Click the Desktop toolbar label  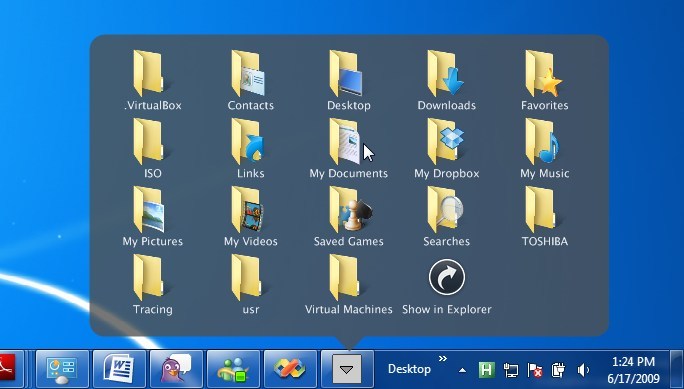(409, 369)
